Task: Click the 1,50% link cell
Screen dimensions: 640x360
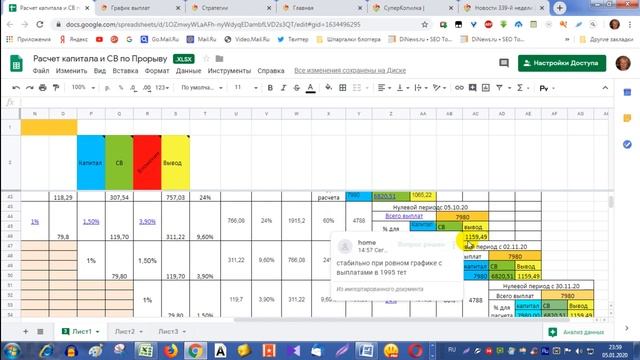Action: pyautogui.click(x=91, y=221)
